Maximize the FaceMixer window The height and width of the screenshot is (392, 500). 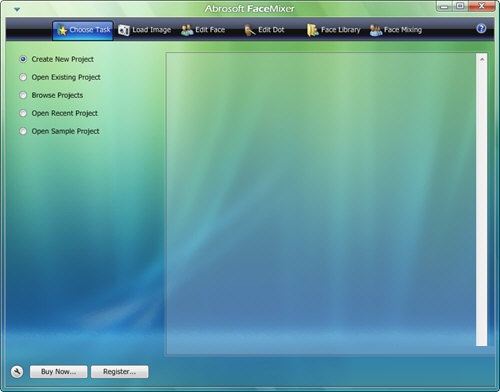460,6
